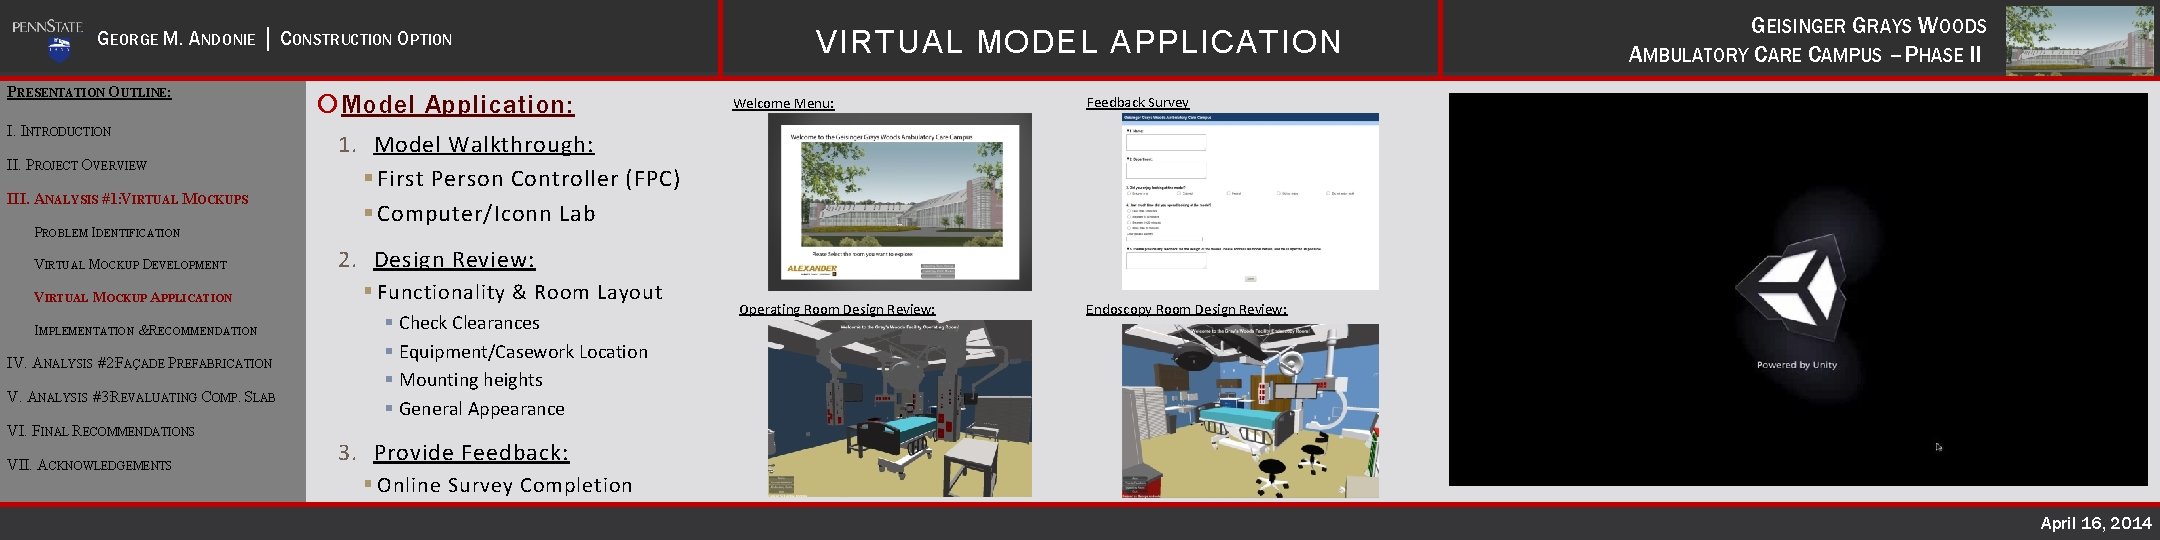Select 'Problem Identification' outline sub-item
Screen dimensions: 2160x540
107,232
